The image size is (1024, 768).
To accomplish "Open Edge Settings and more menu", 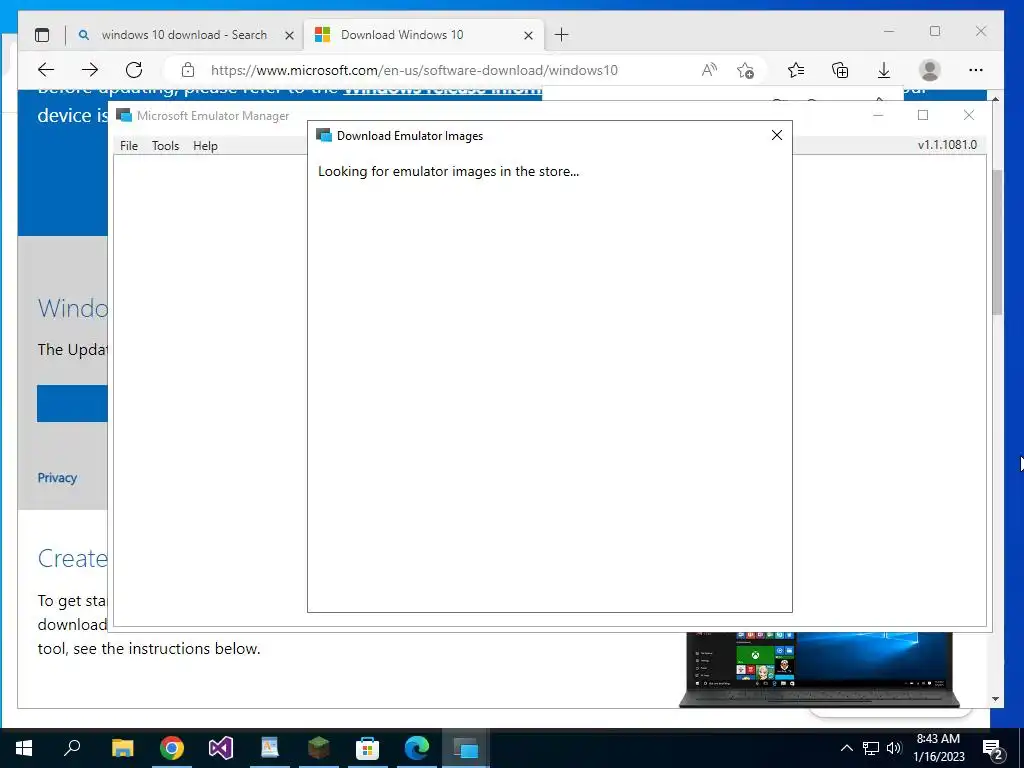I will 976,70.
